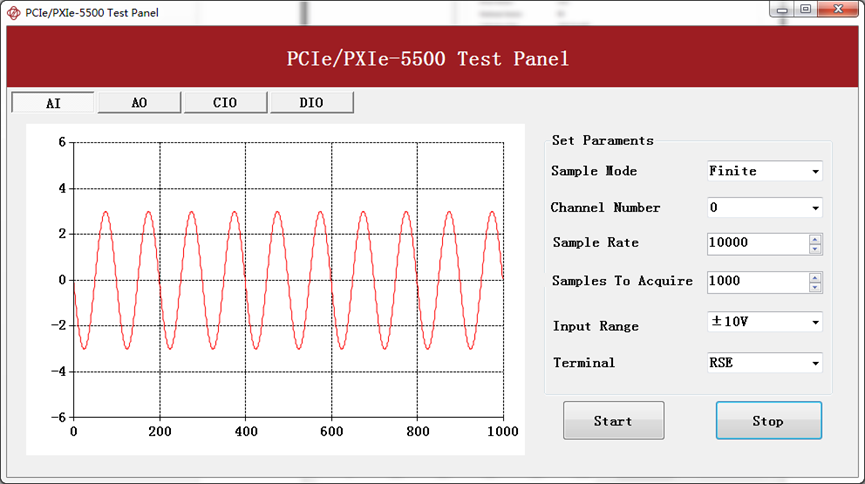
Task: Minimize the Test Panel window
Action: (782, 9)
